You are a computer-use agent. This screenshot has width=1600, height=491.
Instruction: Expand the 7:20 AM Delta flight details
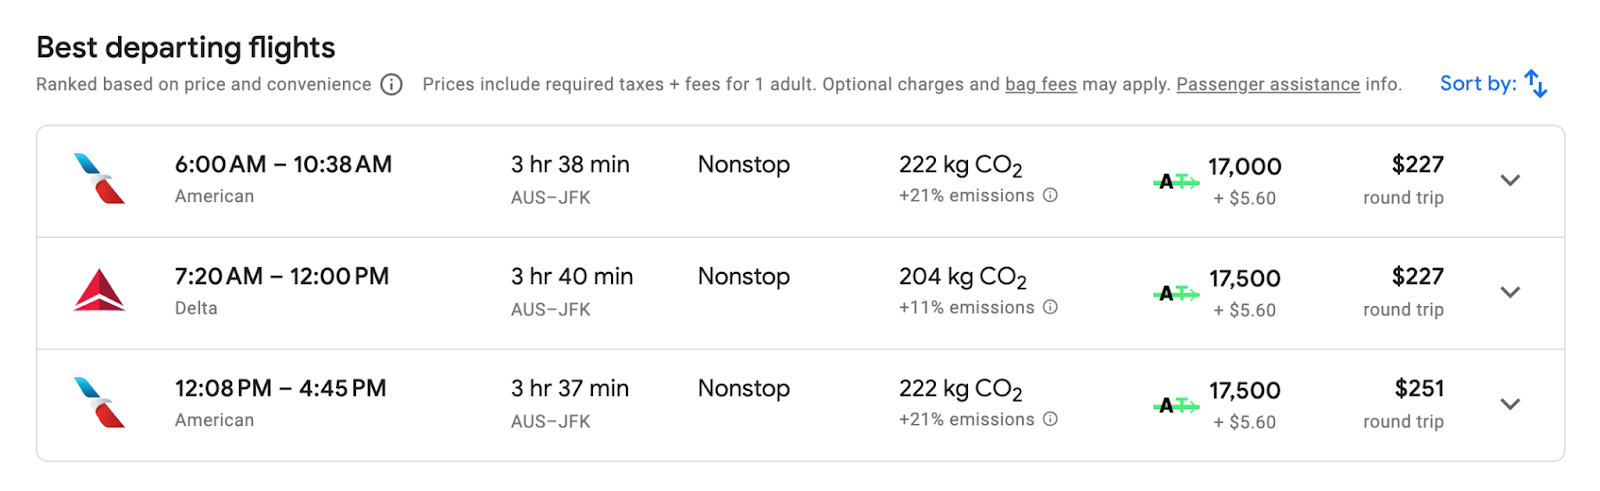coord(1510,292)
